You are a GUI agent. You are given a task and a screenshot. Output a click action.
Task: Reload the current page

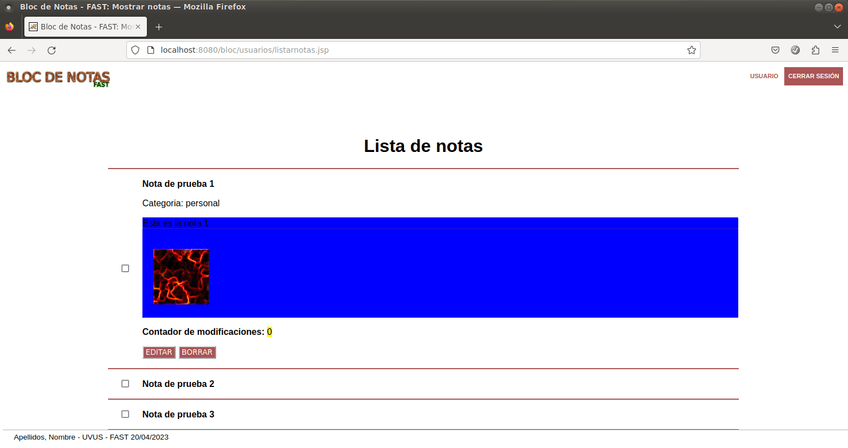click(x=51, y=50)
